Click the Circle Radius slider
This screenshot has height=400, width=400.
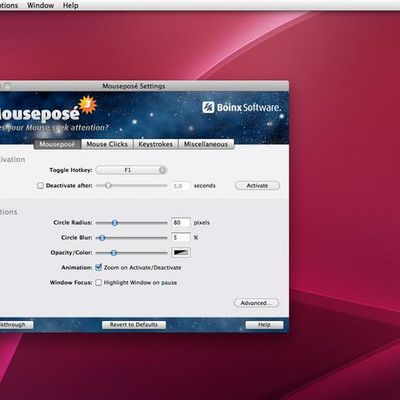[x=131, y=223]
